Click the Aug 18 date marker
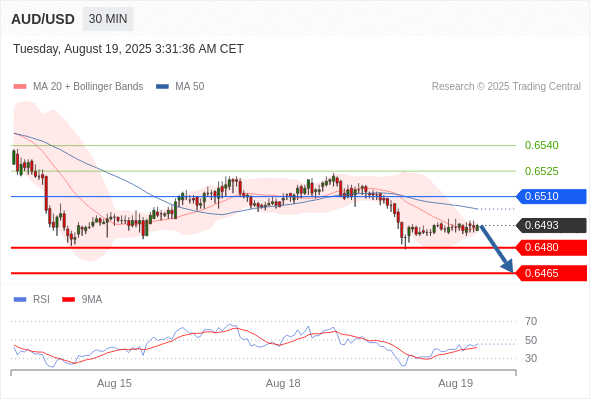 [x=283, y=383]
